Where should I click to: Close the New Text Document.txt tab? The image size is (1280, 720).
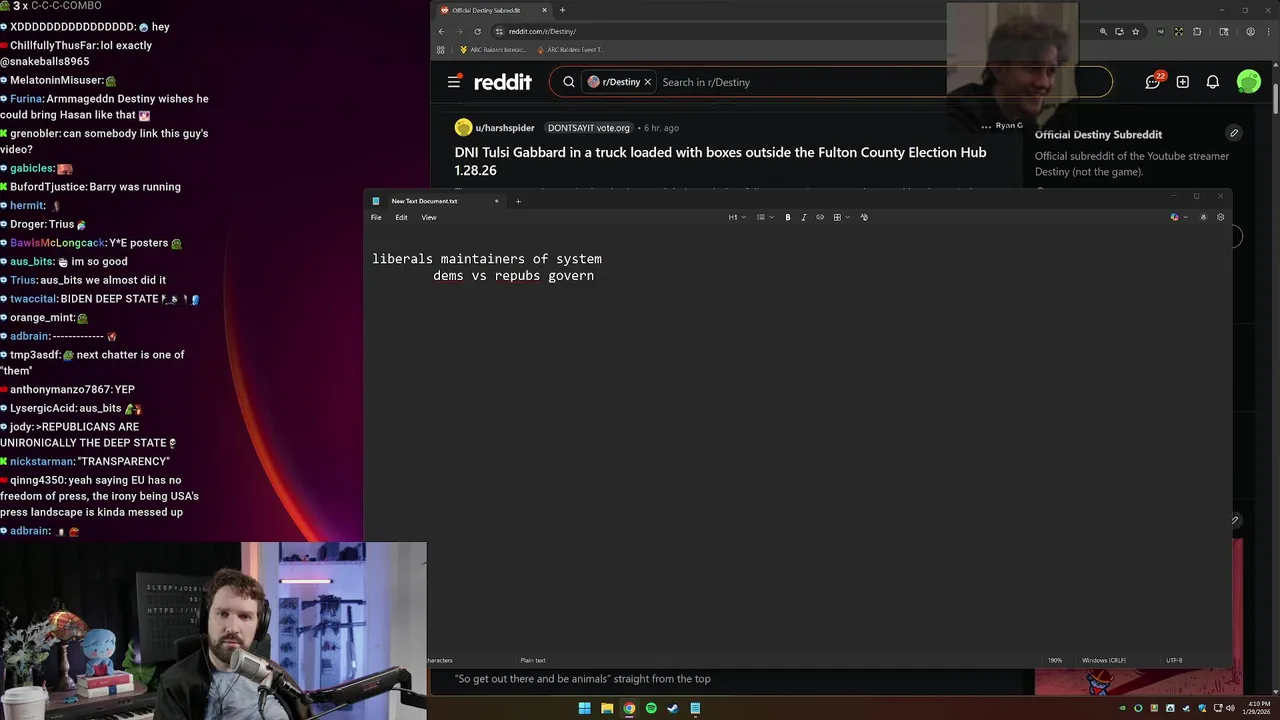(x=496, y=201)
